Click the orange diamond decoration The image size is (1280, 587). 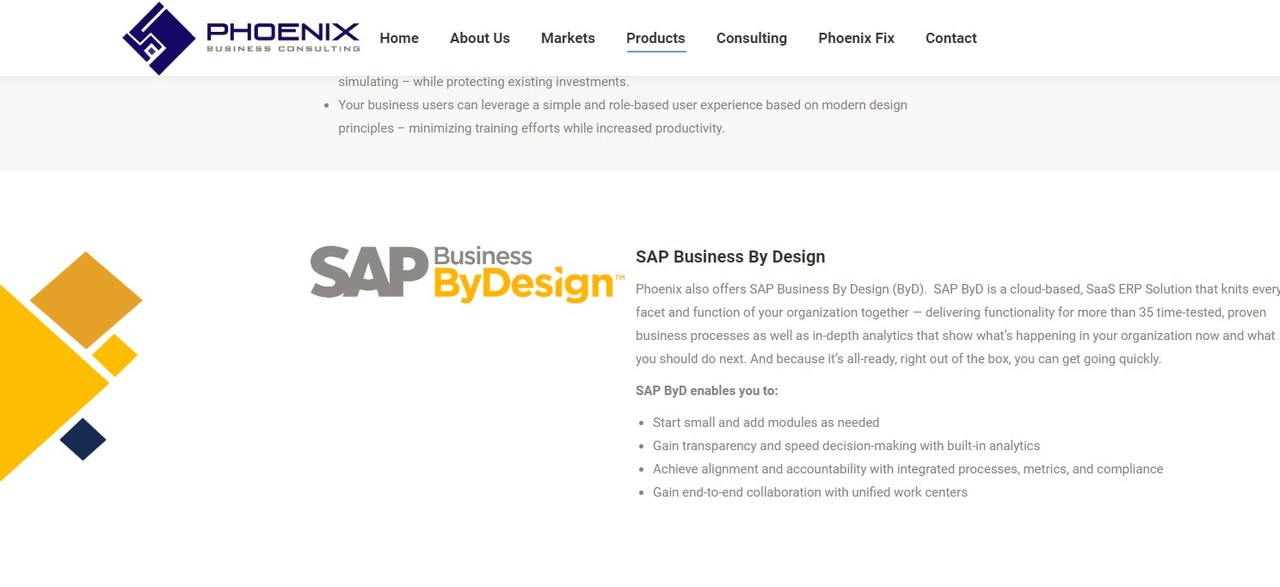(x=86, y=300)
